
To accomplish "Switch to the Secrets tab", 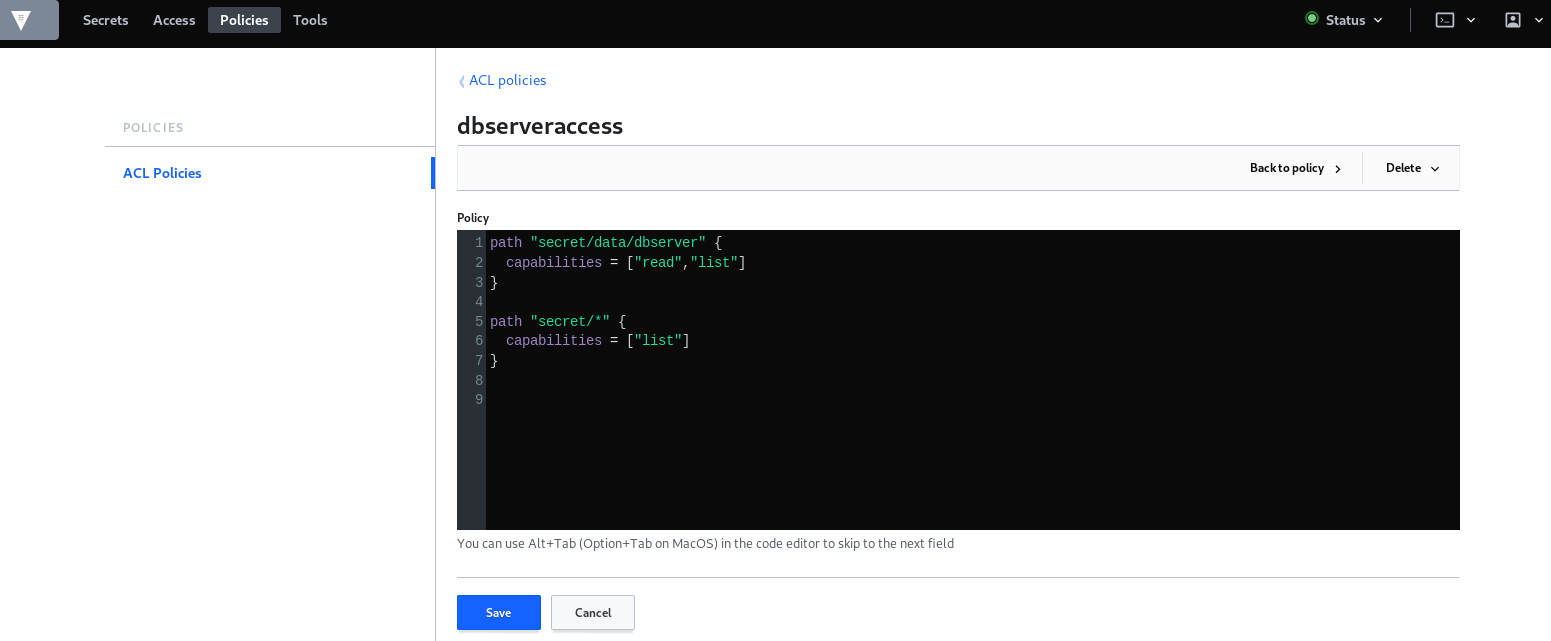I will (105, 19).
